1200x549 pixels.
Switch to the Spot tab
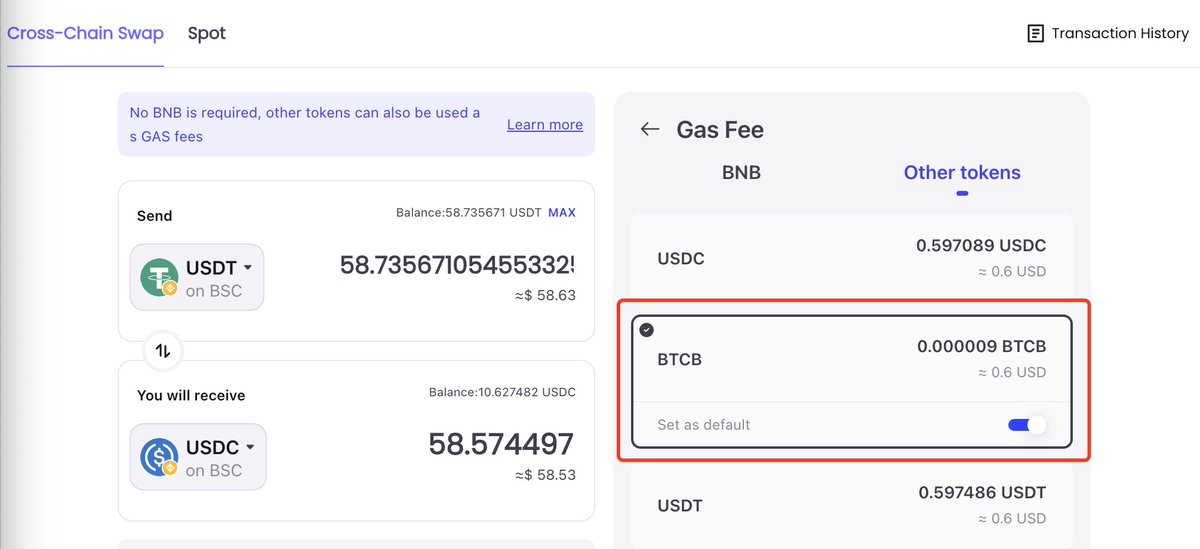coord(207,33)
